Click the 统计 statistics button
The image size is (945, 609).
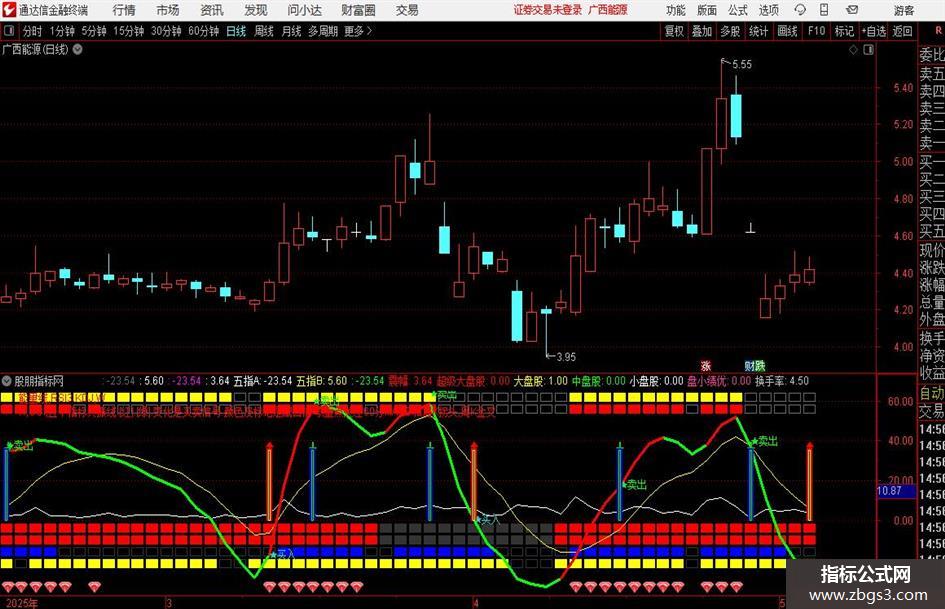(759, 31)
